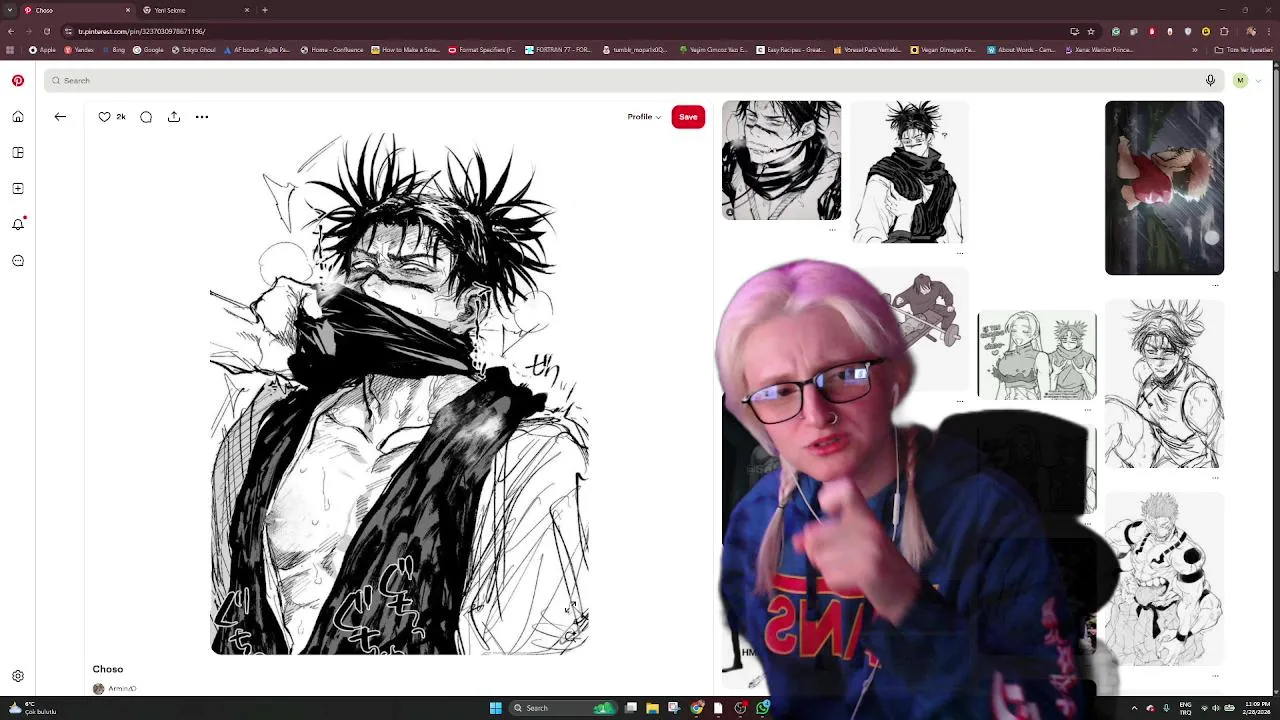Click the Choso pin title text
This screenshot has height=720, width=1280.
108,669
